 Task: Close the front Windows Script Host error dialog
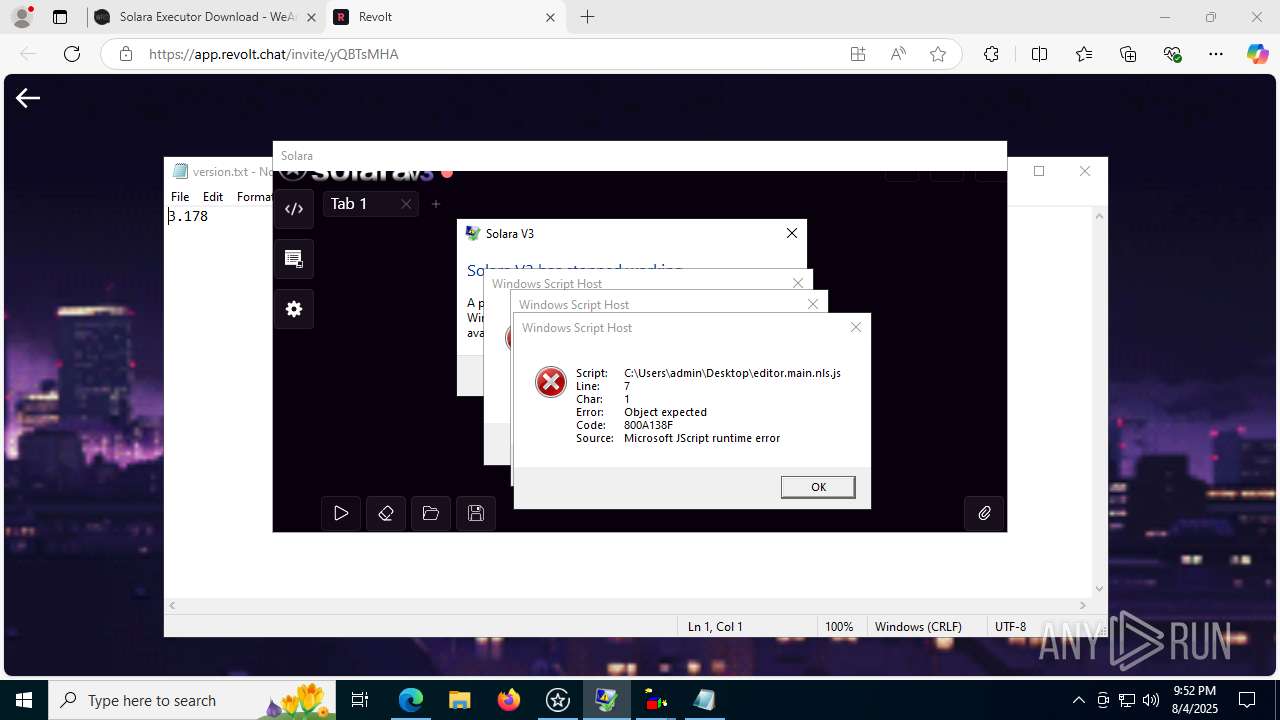(856, 327)
